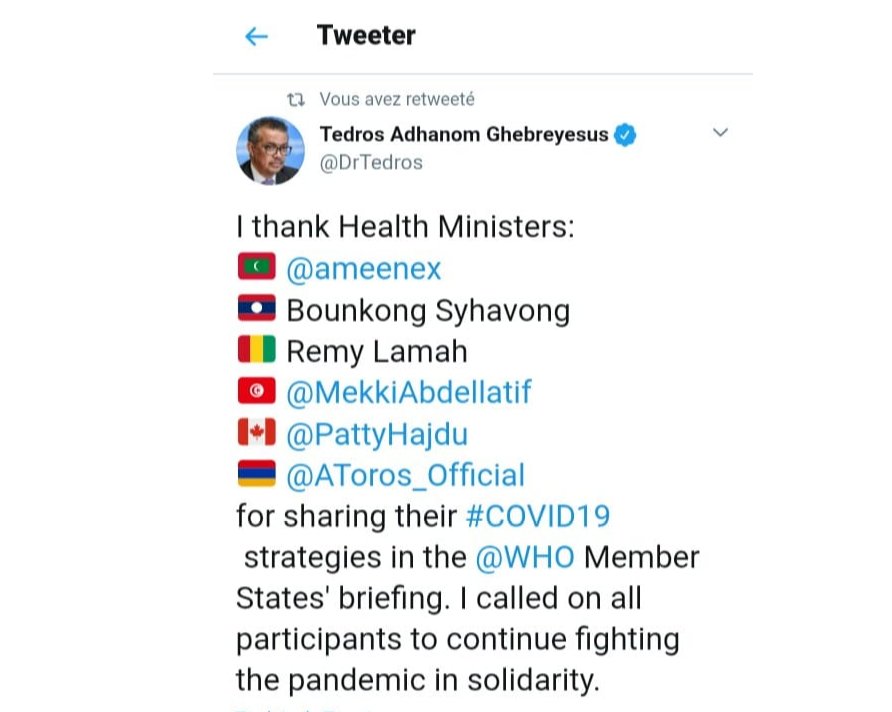Screen dimensions: 892x712
Task: Open the @WHO mention
Action: [x=525, y=557]
